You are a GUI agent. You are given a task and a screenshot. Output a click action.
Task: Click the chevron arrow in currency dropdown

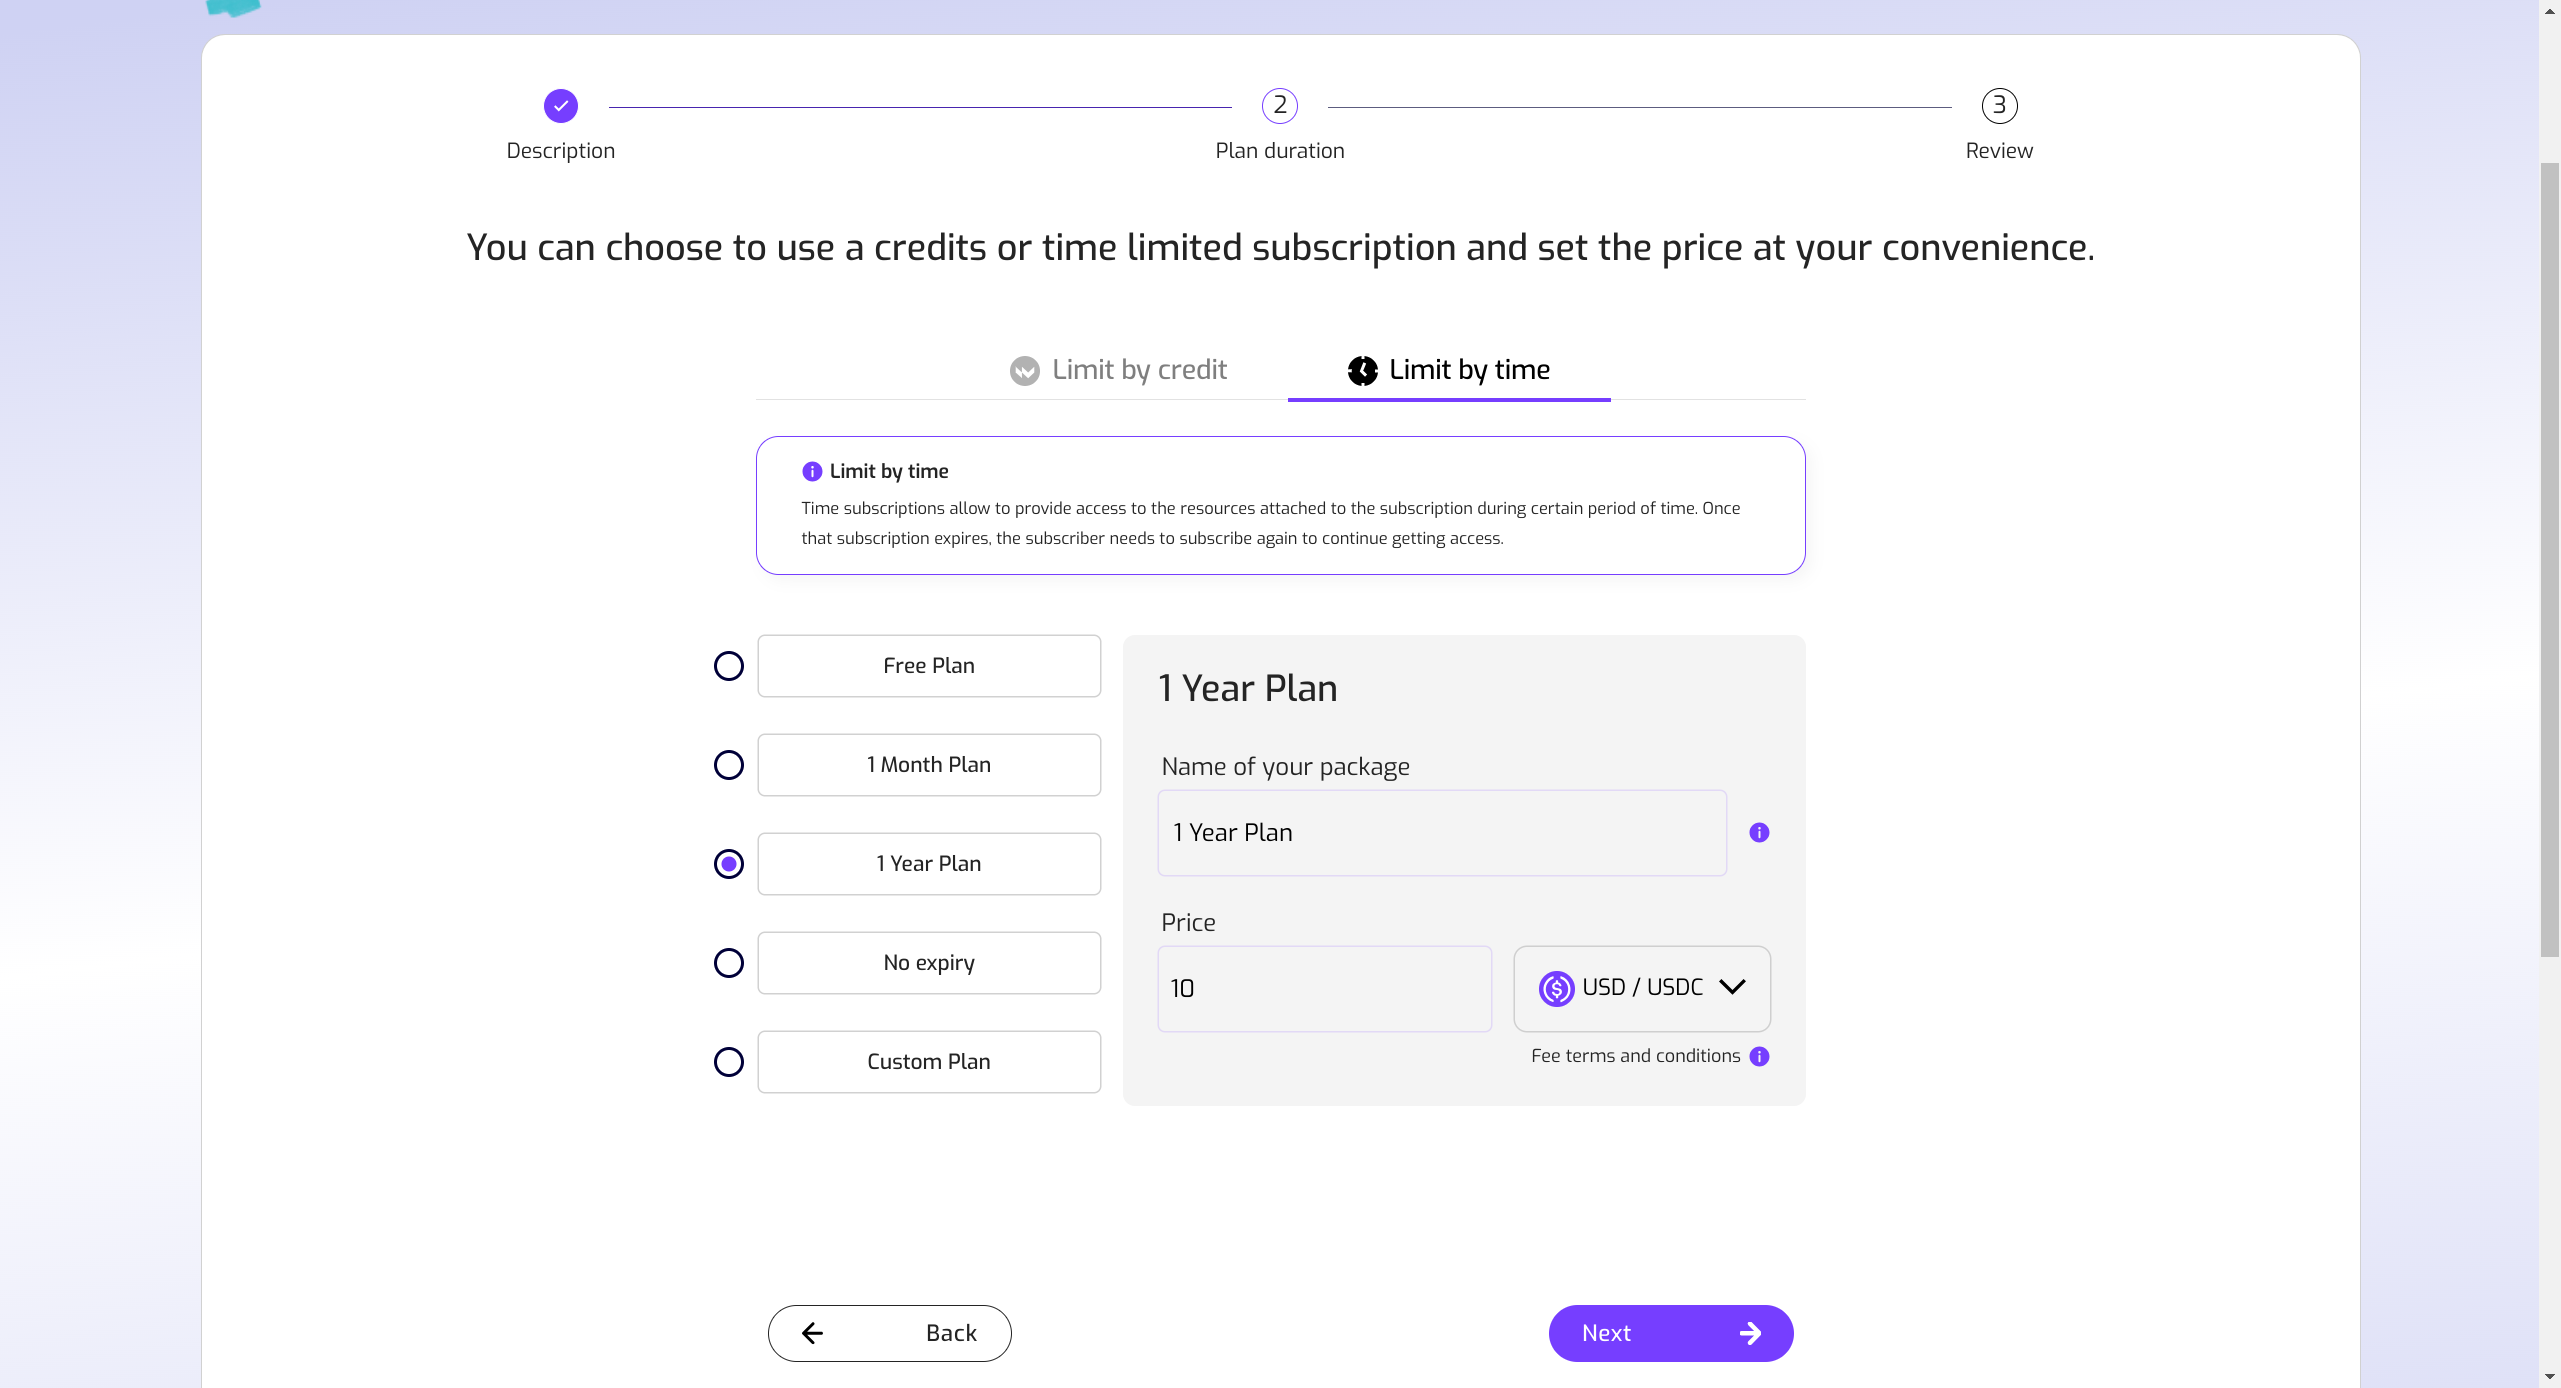click(x=1732, y=987)
